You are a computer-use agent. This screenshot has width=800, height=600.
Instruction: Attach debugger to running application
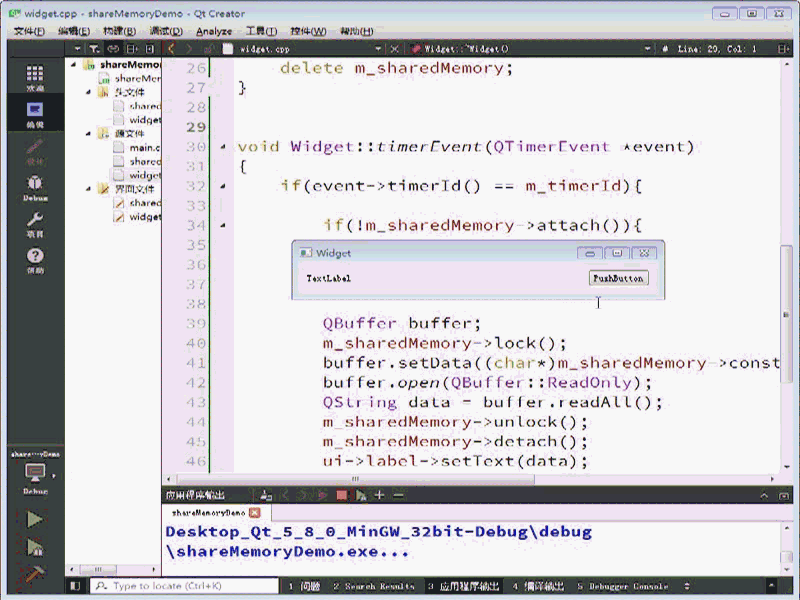click(x=361, y=495)
